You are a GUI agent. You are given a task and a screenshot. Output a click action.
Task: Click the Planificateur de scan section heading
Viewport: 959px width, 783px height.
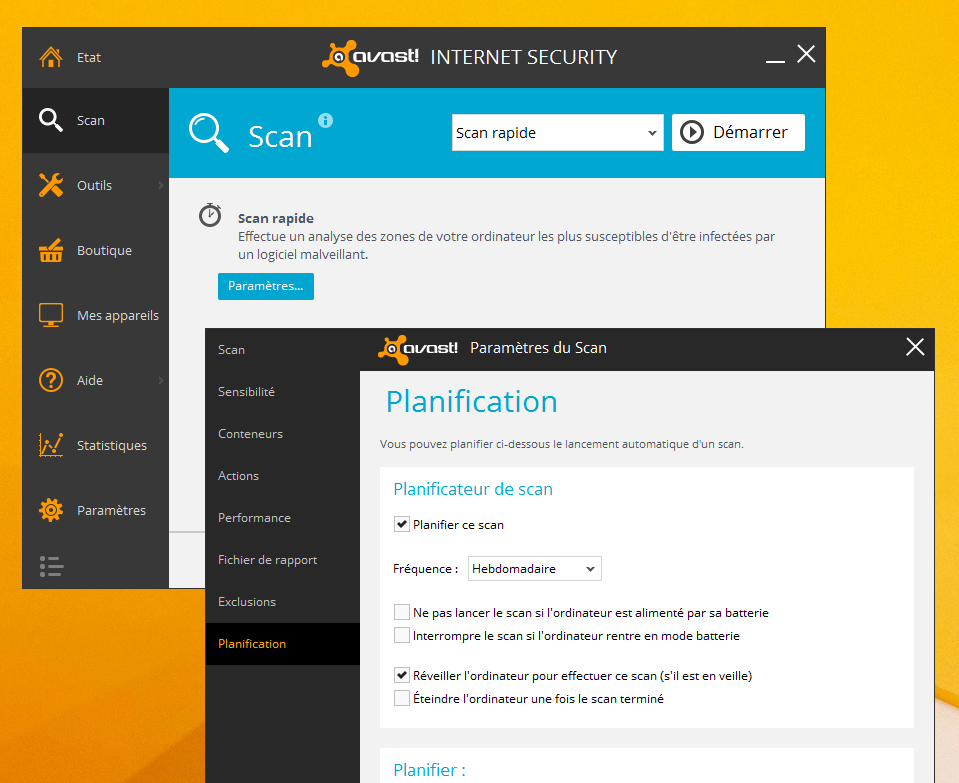[473, 489]
